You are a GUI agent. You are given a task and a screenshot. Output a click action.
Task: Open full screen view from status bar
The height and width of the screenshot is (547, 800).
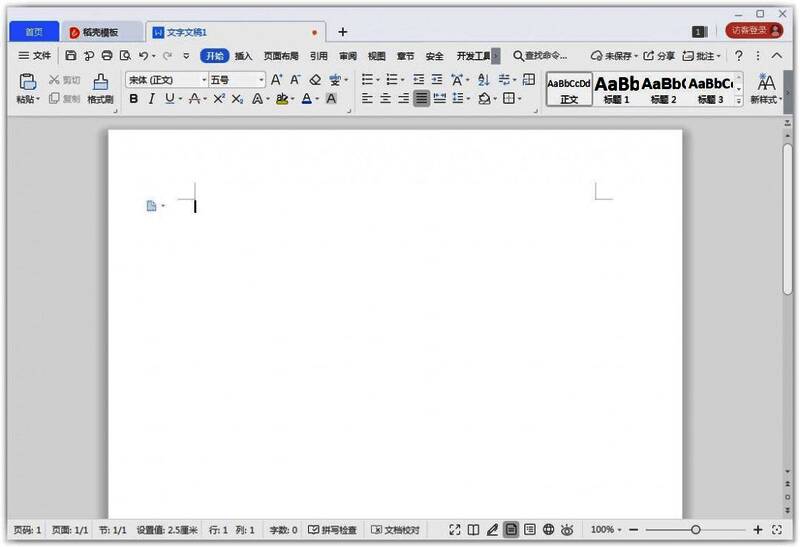coord(455,529)
